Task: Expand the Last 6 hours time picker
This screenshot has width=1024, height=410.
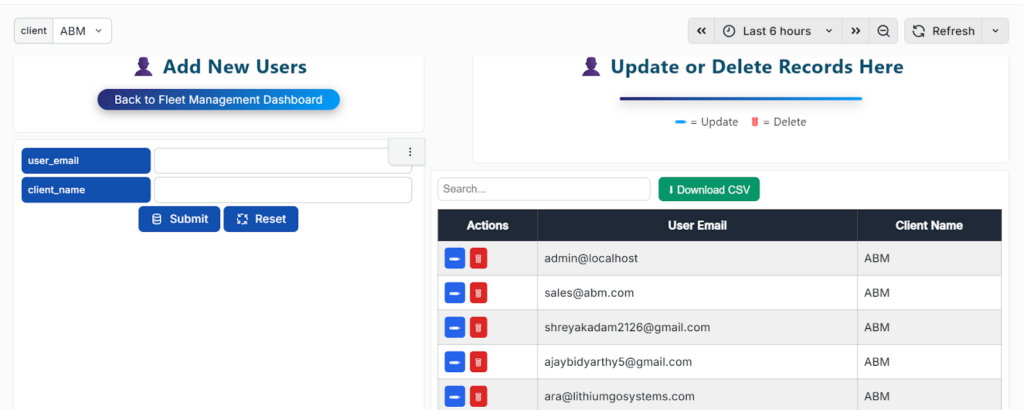Action: coord(778,31)
